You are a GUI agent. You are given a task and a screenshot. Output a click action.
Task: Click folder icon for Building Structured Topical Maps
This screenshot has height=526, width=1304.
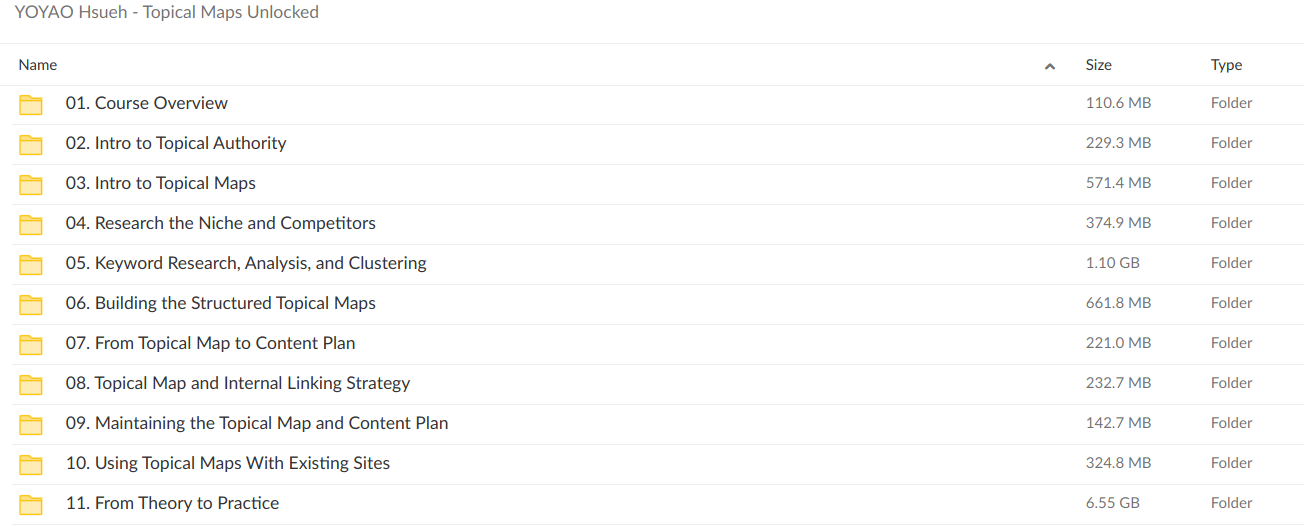31,304
